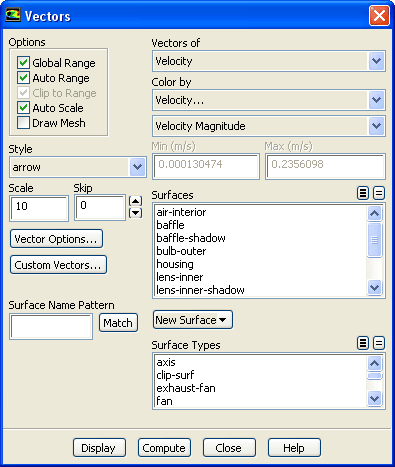Select clip-surf surface type
Image resolution: width=395 pixels, height=467 pixels.
(x=260, y=375)
